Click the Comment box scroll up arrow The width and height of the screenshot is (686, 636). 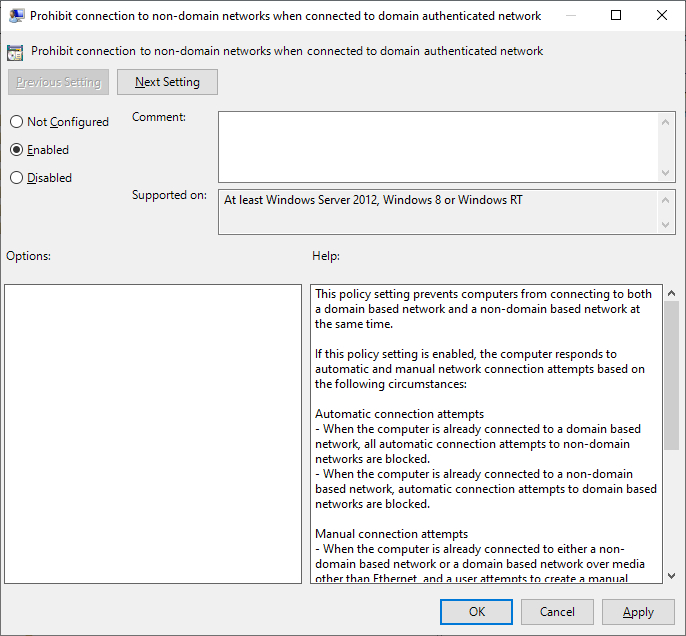coord(665,122)
